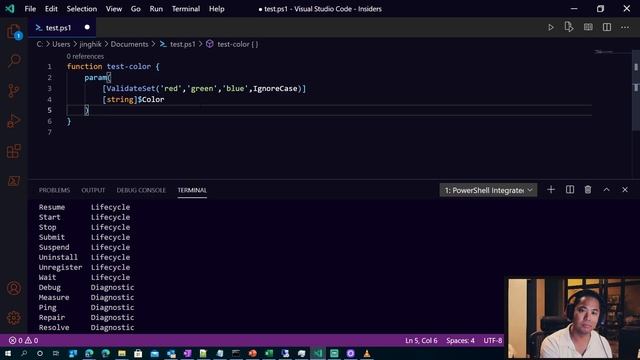Open the Source Control view
Screen dimensions: 640x360
pos(14,90)
